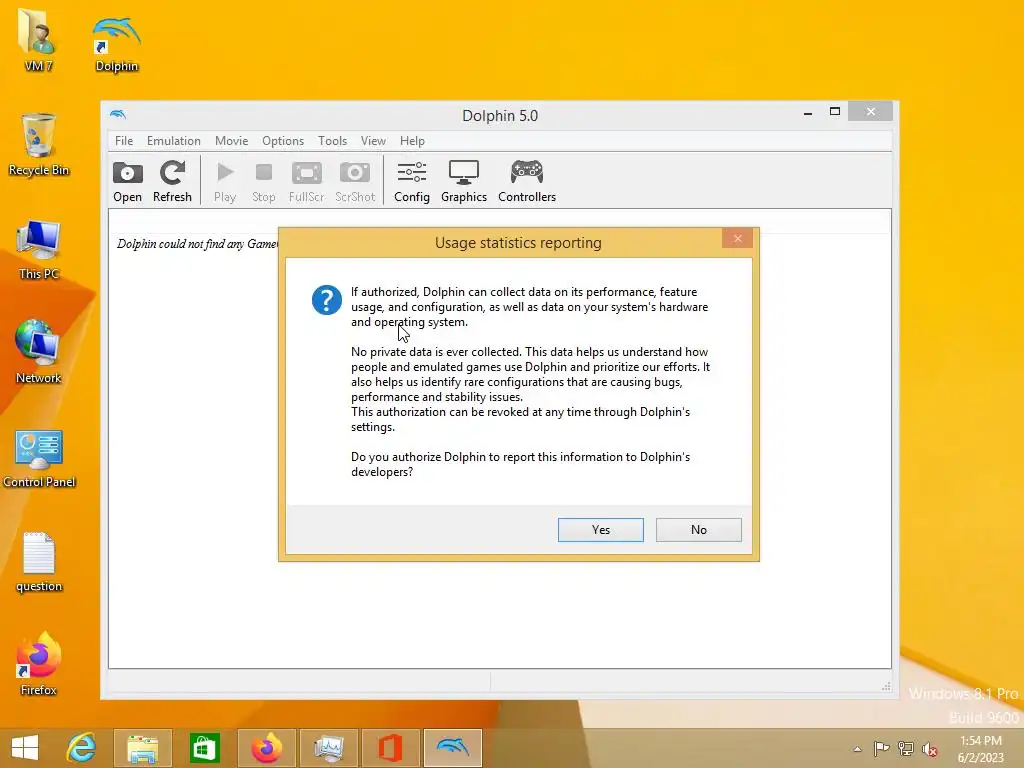Open the Config settings icon

tap(411, 182)
